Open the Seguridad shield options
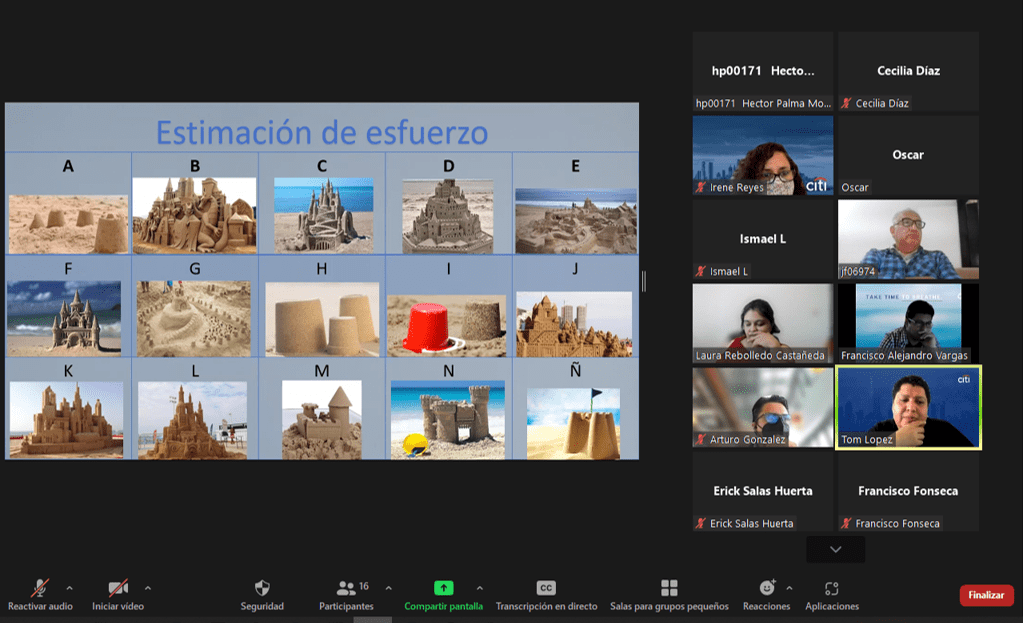The width and height of the screenshot is (1023, 623). point(262,589)
